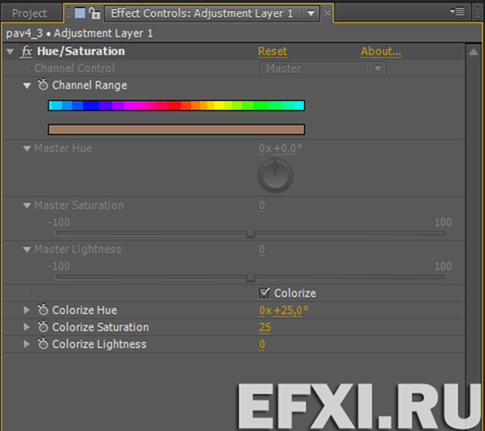The image size is (485, 431).
Task: Click the Master Hue angle dial
Action: pos(275,176)
